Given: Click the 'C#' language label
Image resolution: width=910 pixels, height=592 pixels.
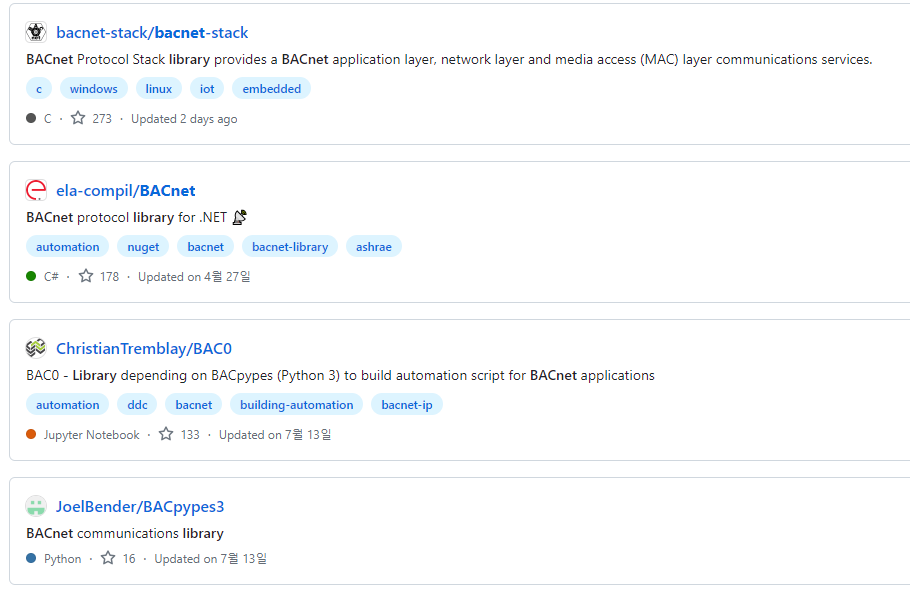Looking at the screenshot, I should 51,277.
